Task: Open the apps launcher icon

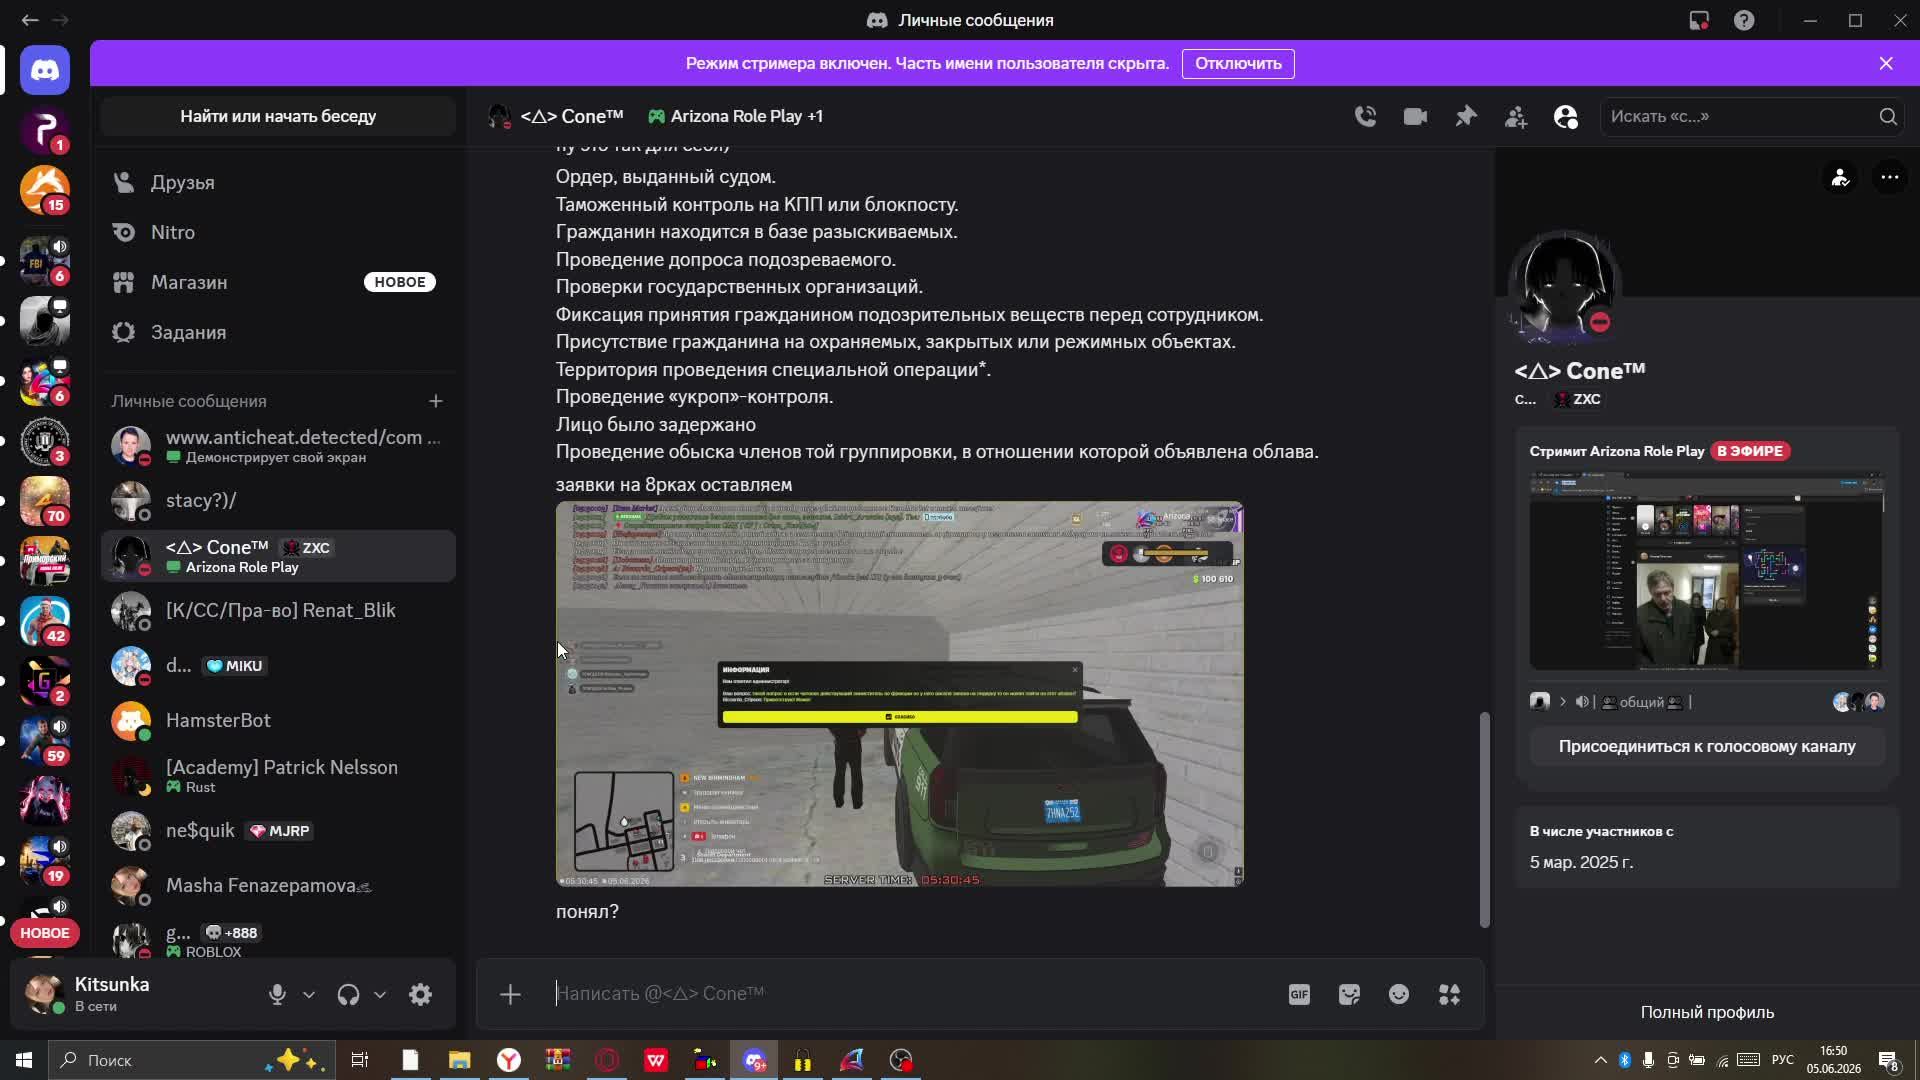Action: (1449, 994)
